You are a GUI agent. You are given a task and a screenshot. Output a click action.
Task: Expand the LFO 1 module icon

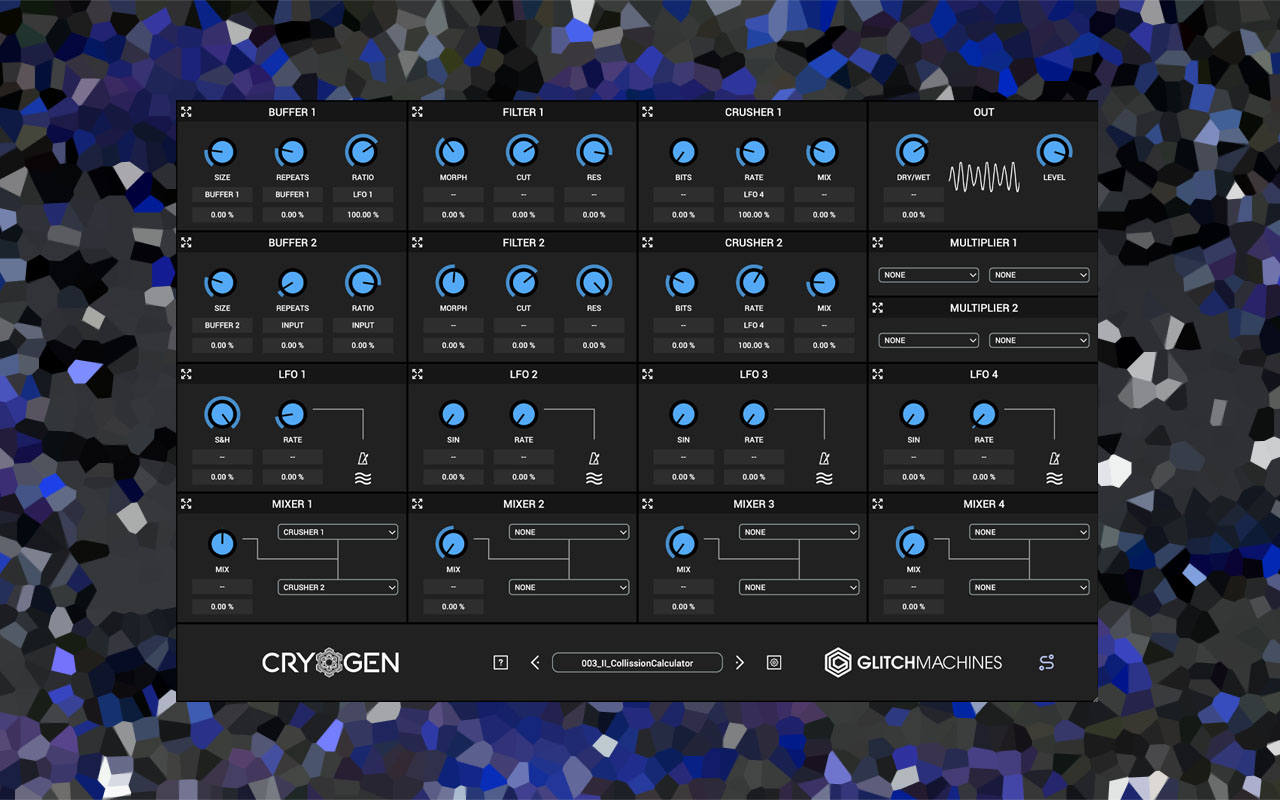[x=187, y=374]
